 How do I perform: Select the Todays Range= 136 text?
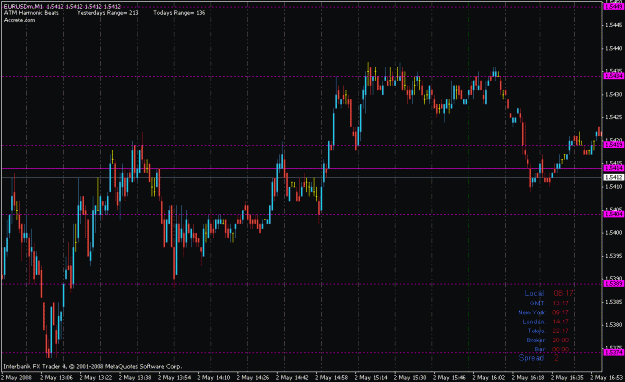click(x=179, y=13)
